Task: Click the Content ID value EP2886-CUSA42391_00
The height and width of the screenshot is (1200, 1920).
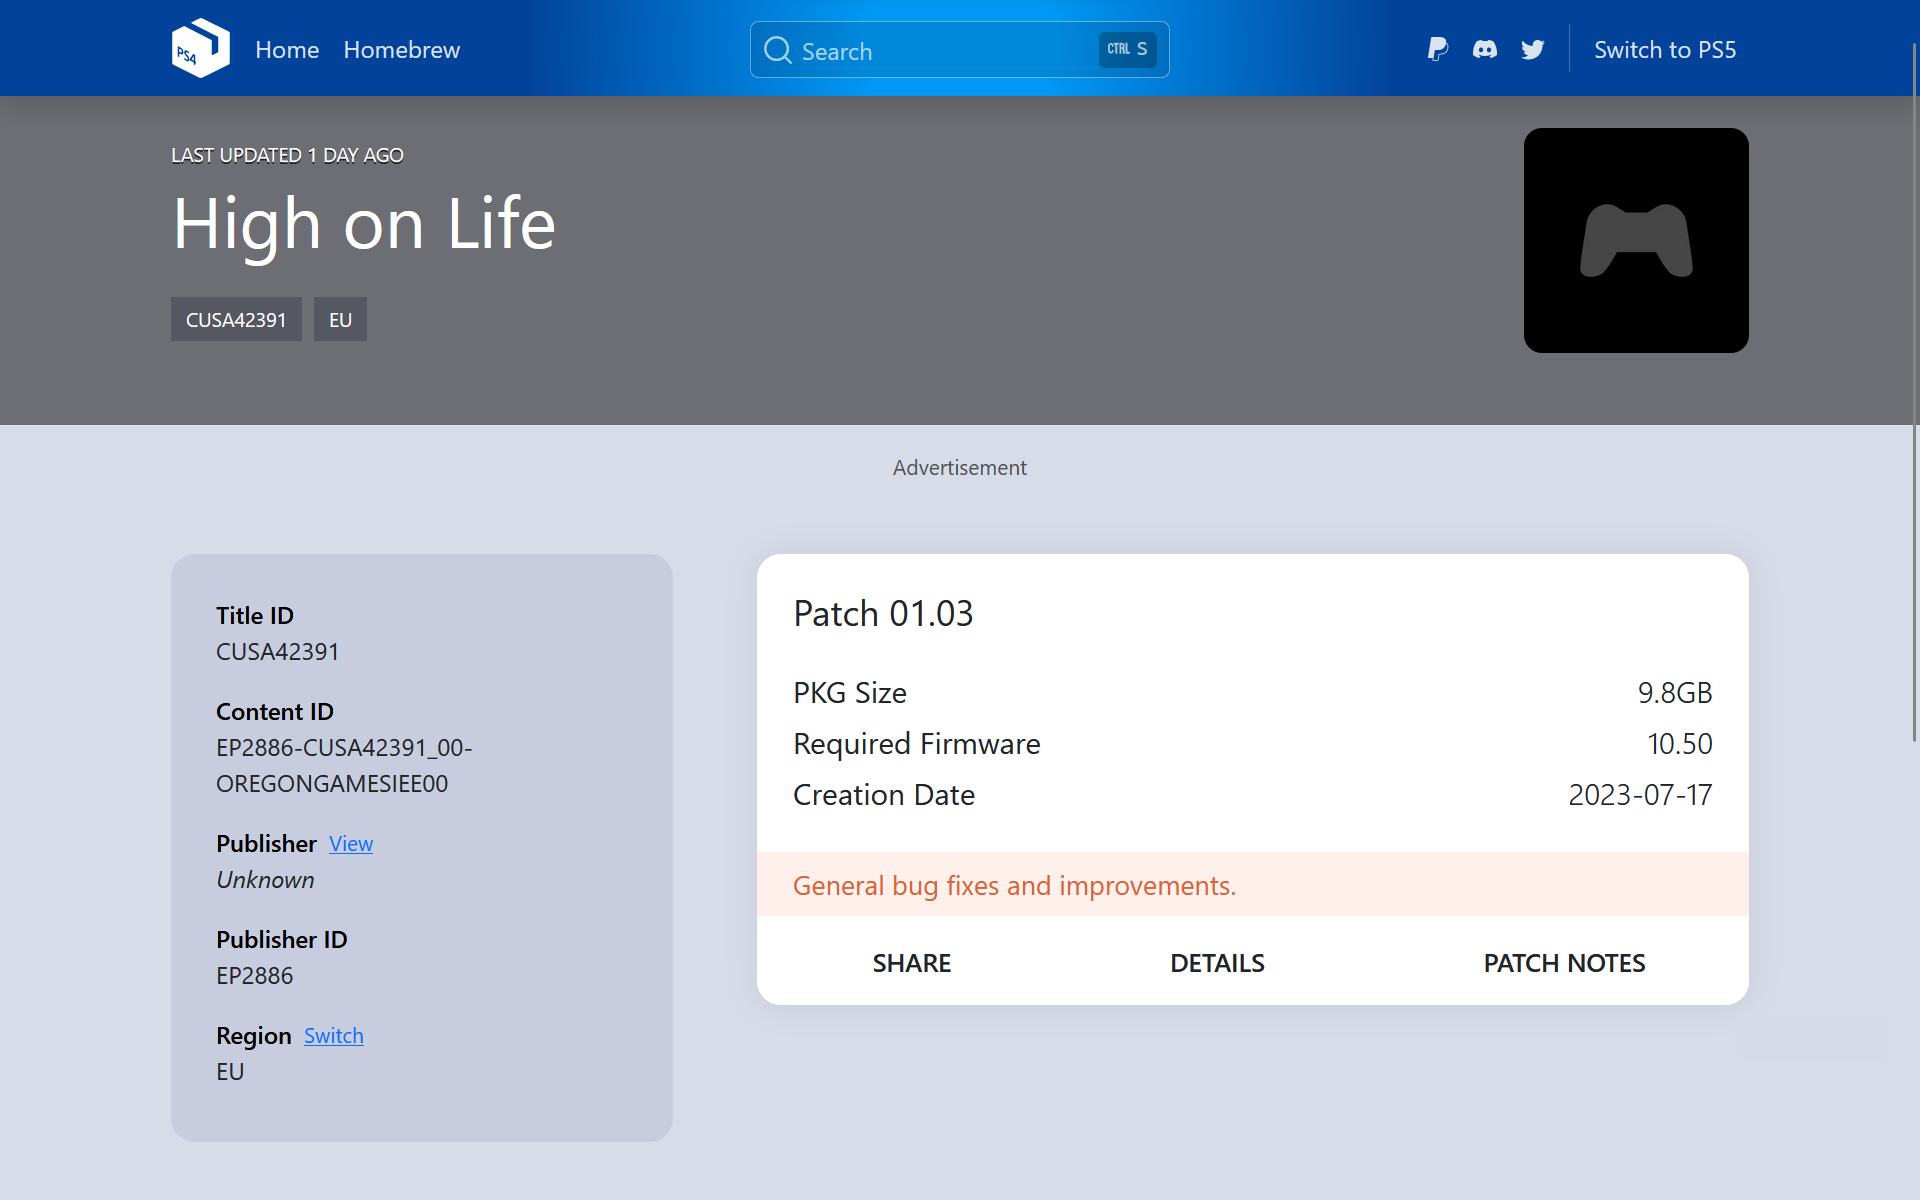Action: (344, 765)
